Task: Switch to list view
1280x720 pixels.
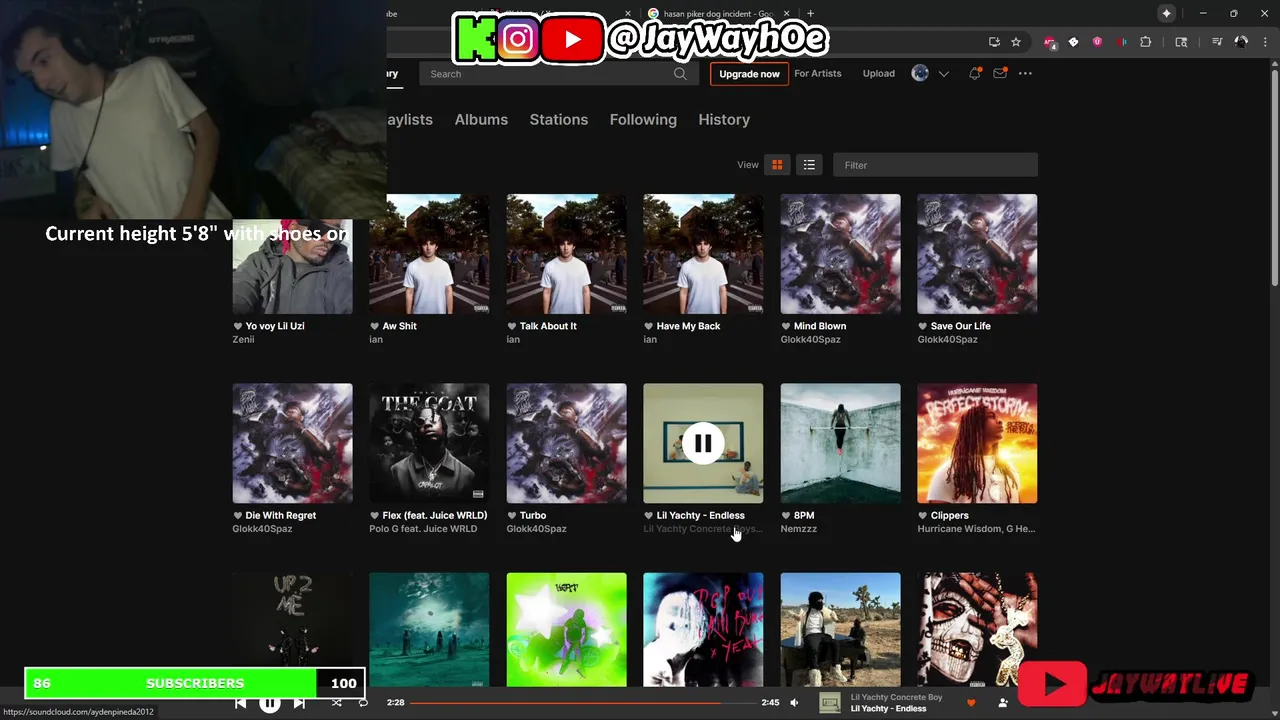Action: click(809, 165)
